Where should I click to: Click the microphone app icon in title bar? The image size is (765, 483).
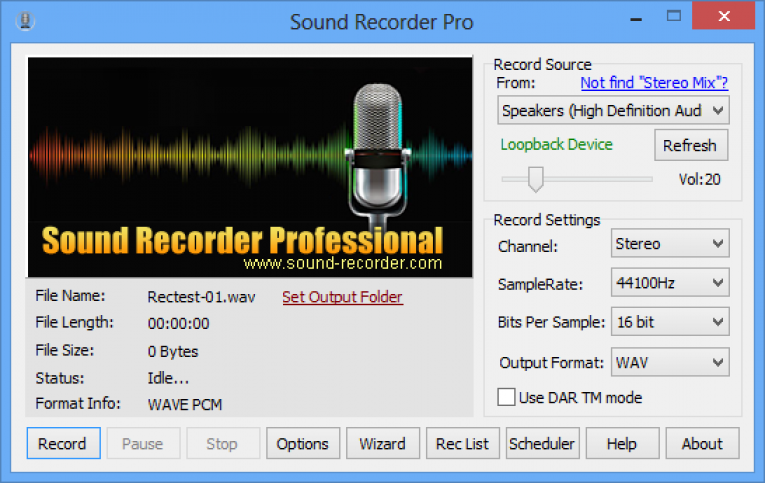click(25, 21)
